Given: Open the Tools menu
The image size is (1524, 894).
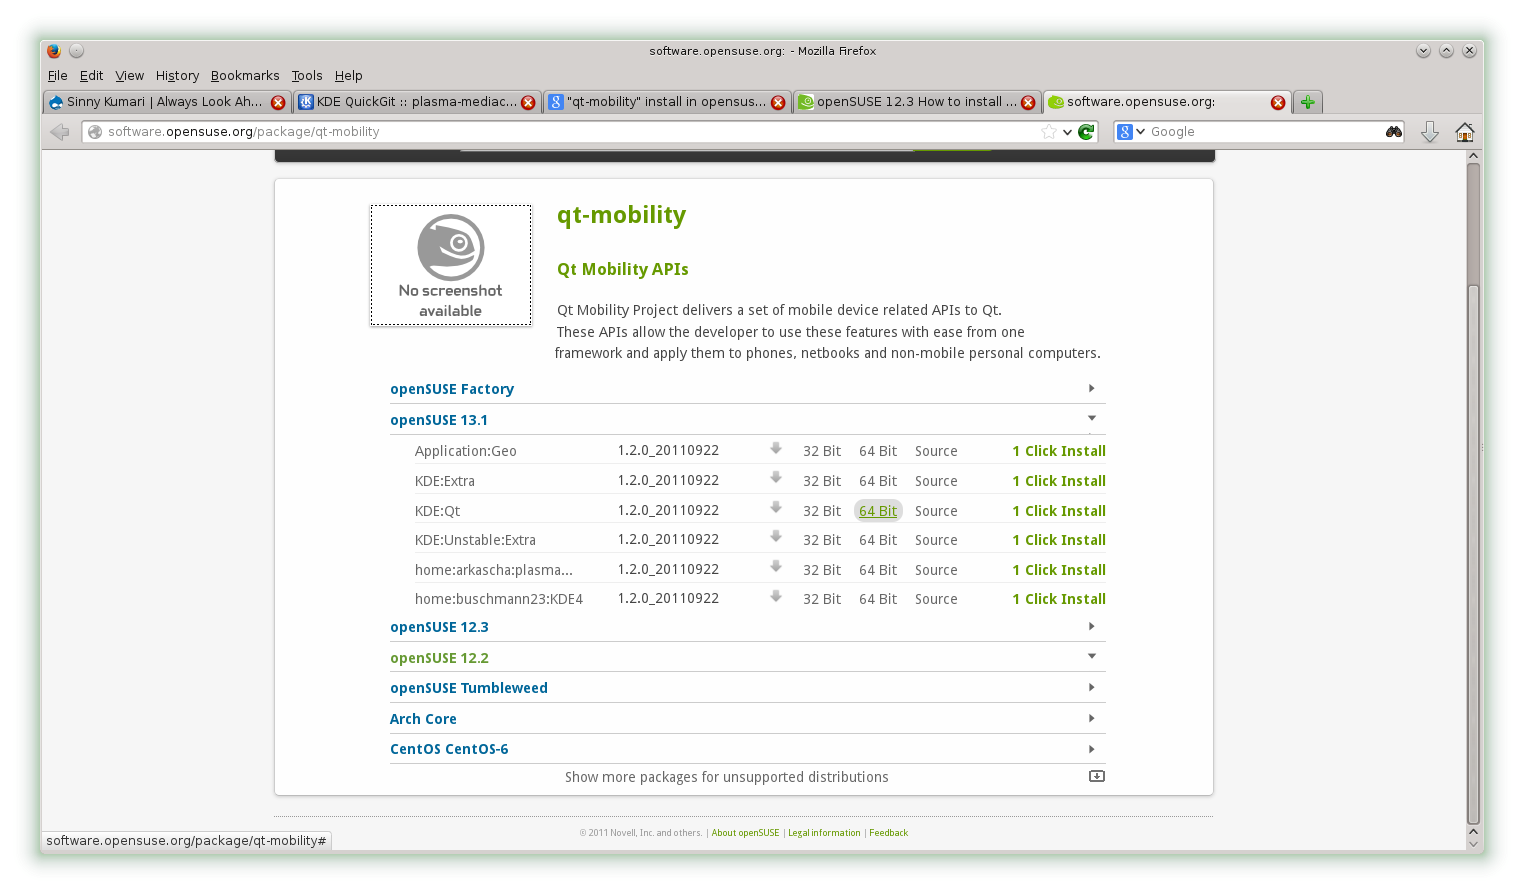Looking at the screenshot, I should (307, 76).
